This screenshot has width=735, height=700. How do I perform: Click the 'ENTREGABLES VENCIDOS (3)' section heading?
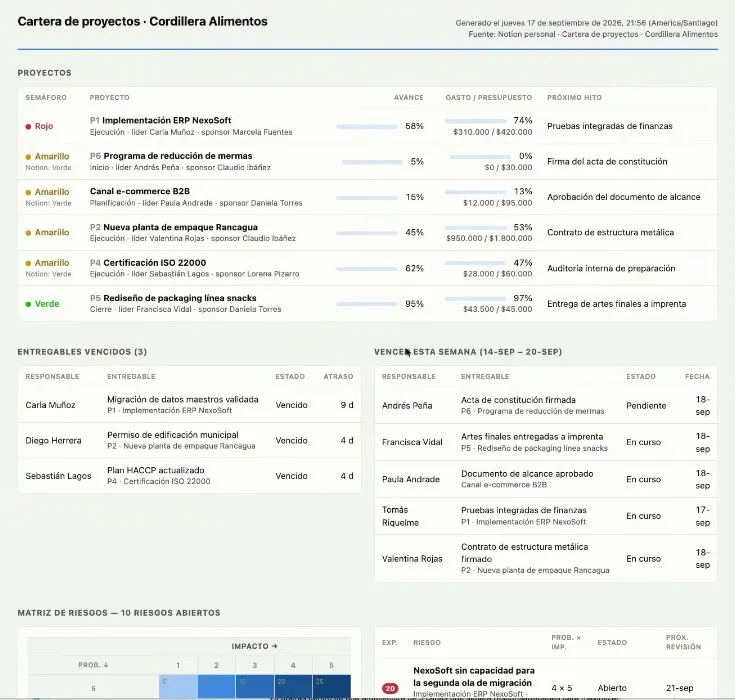(x=82, y=352)
